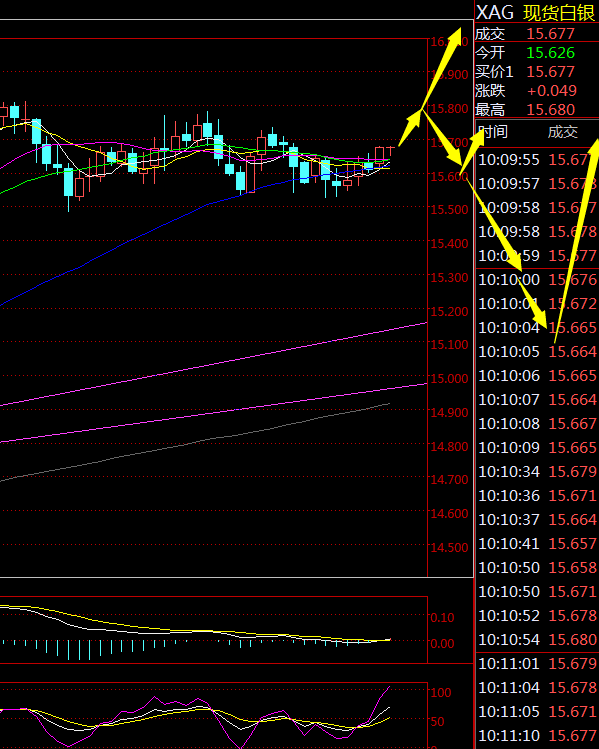
Task: Click the 时间 column header
Action: (x=493, y=132)
